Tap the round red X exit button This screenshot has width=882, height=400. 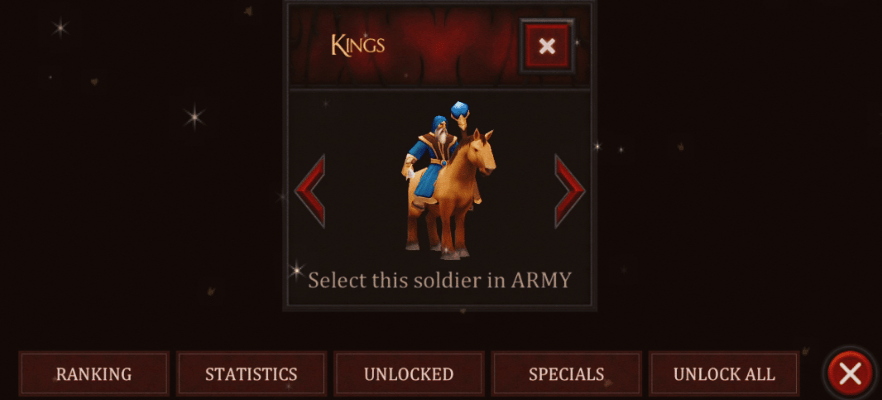(850, 373)
